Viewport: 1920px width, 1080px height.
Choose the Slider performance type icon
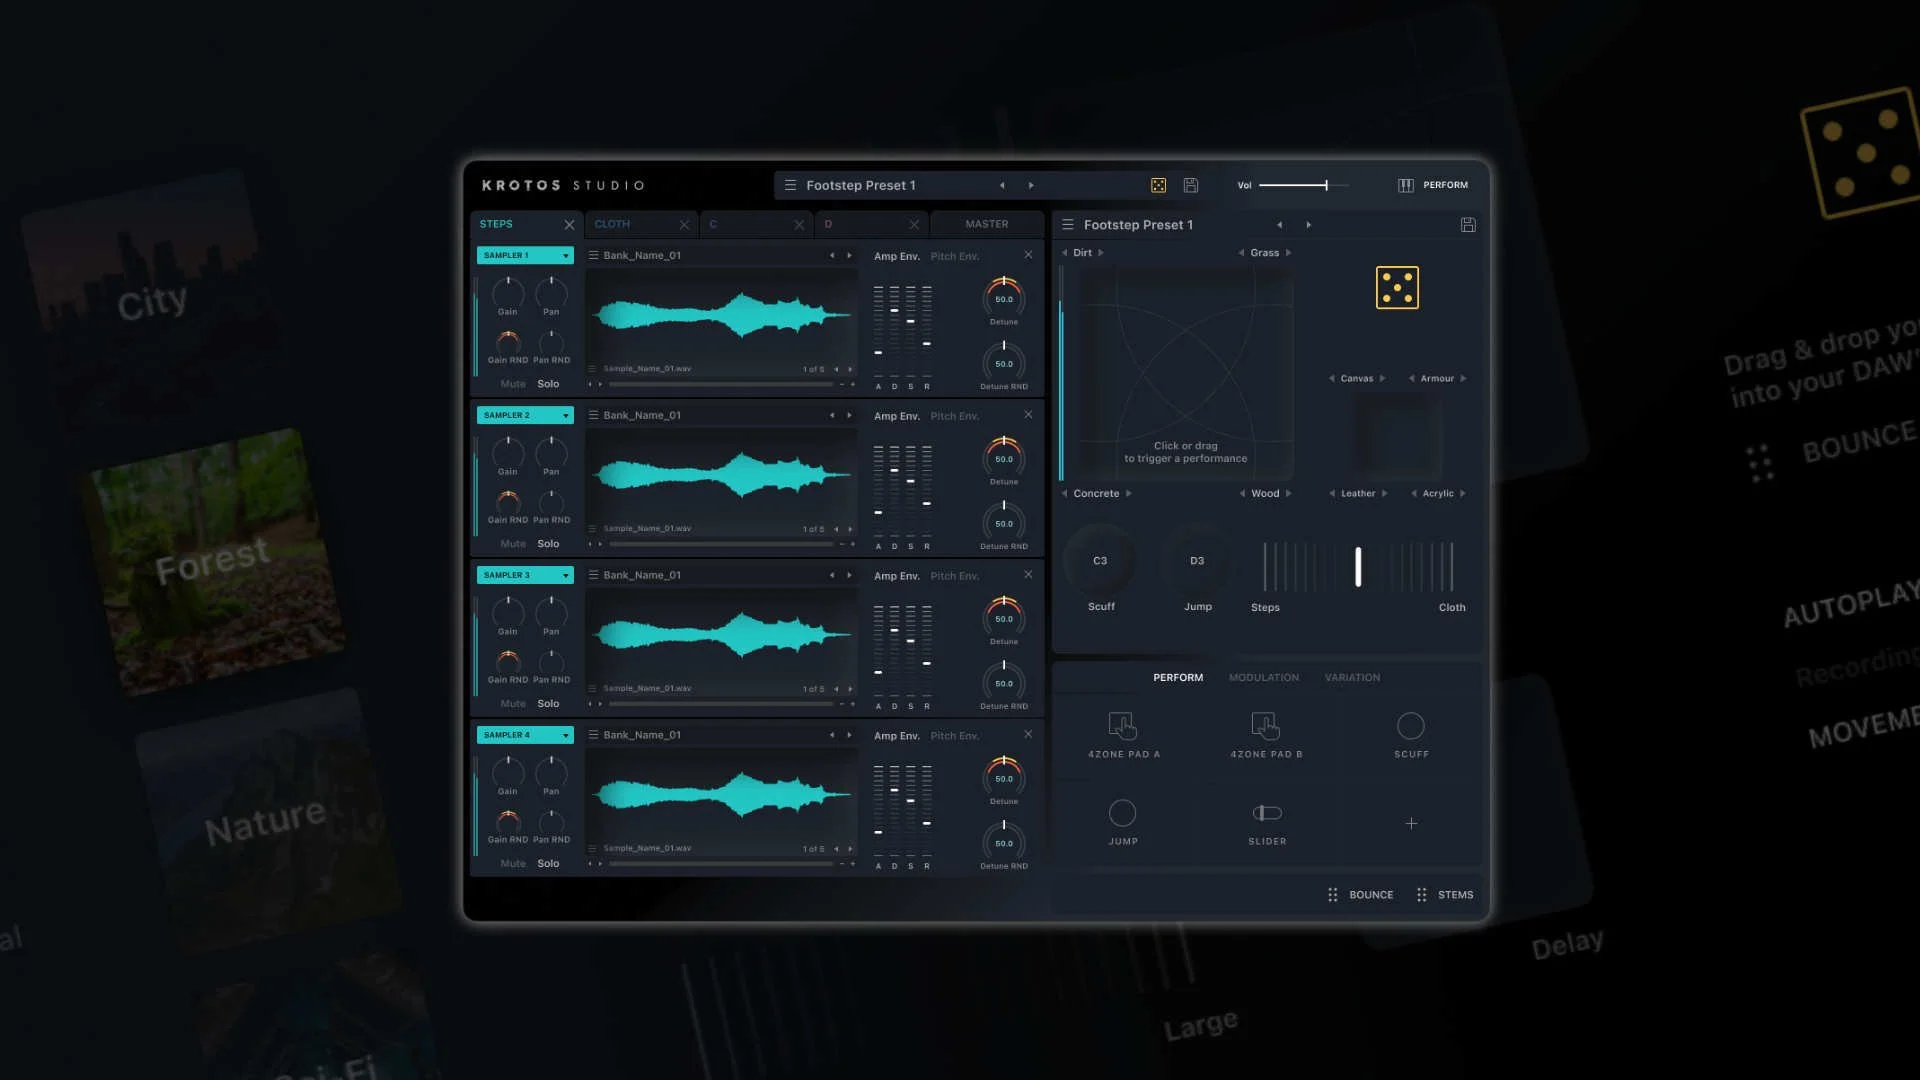[x=1266, y=813]
